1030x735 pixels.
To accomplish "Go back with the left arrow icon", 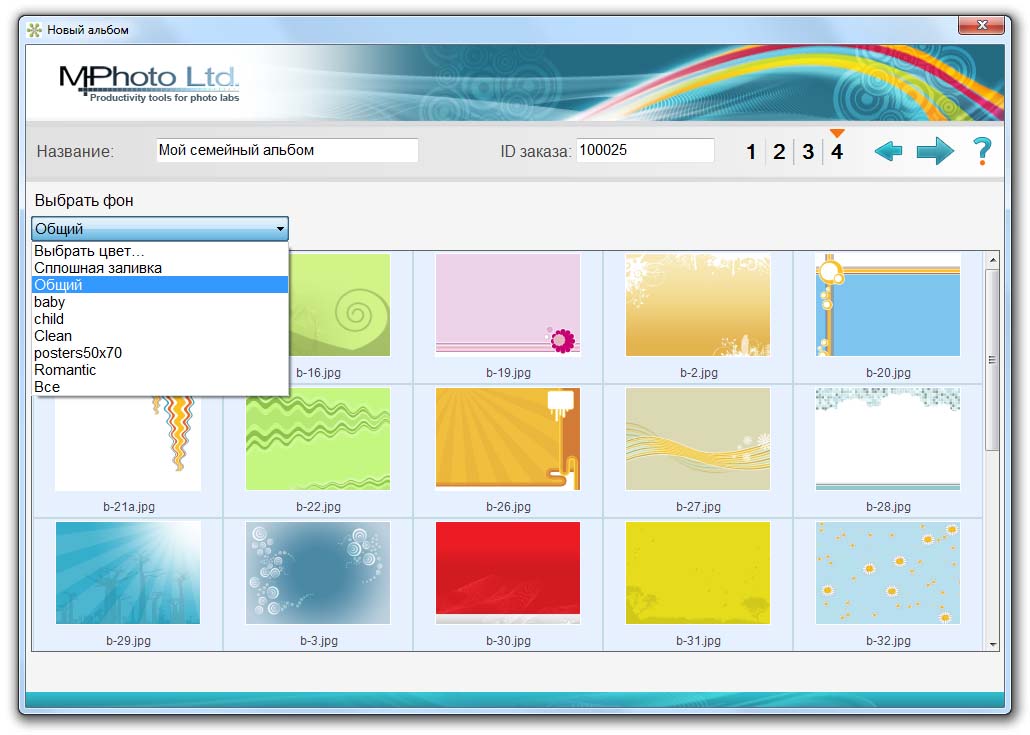I will (888, 152).
